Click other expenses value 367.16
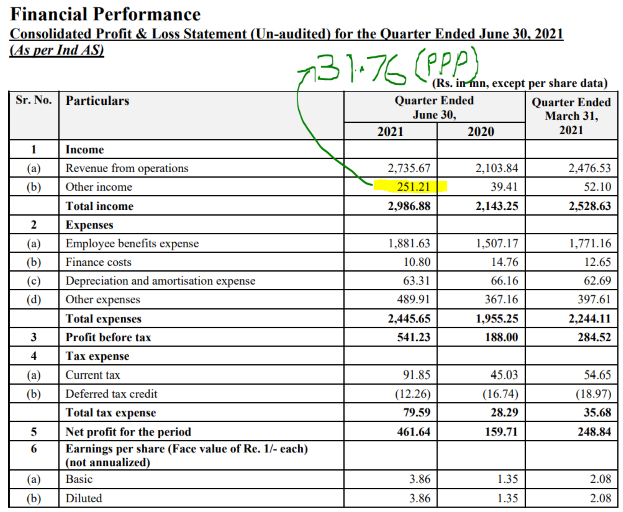The width and height of the screenshot is (623, 512). [x=501, y=299]
